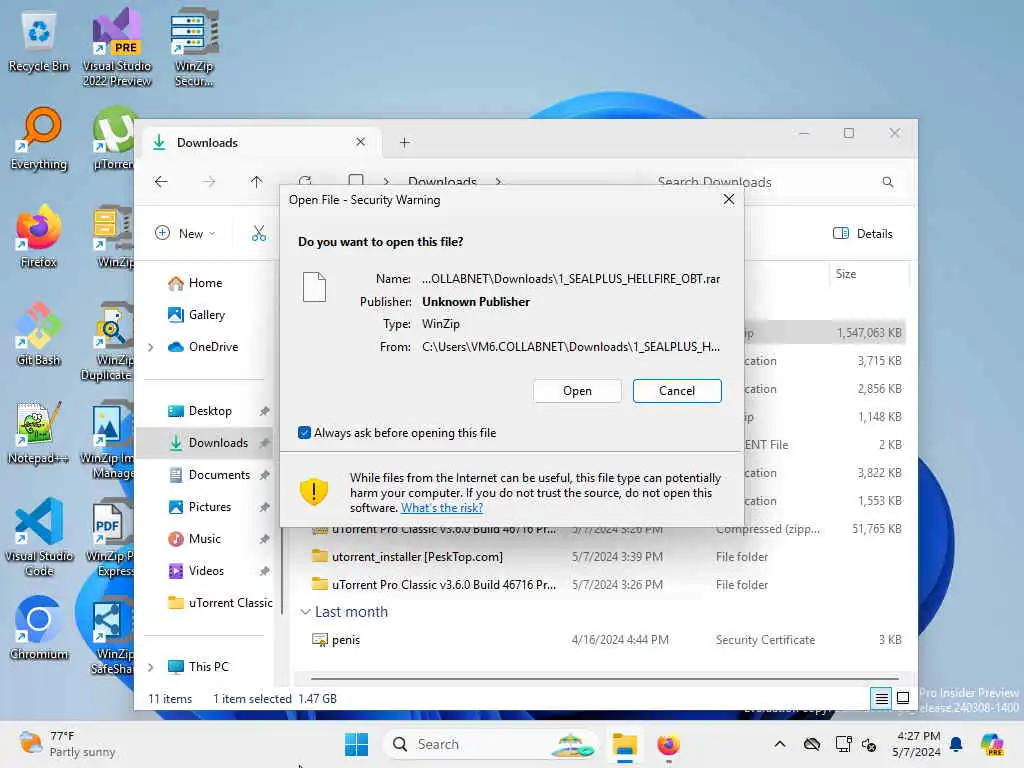Click the 1,547,063 KB size cell
Image resolution: width=1024 pixels, height=768 pixels.
click(869, 333)
